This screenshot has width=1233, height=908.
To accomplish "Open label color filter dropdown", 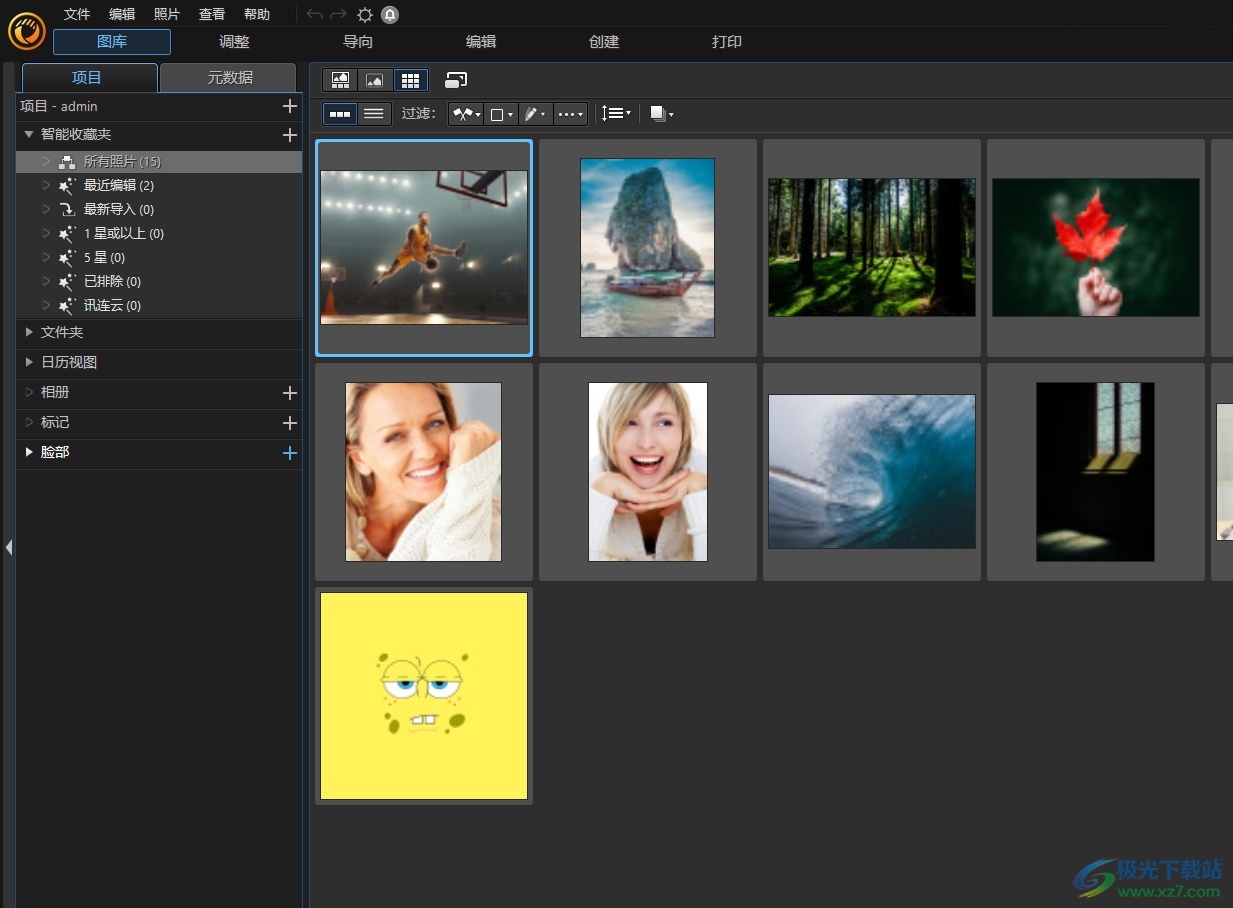I will click(501, 114).
